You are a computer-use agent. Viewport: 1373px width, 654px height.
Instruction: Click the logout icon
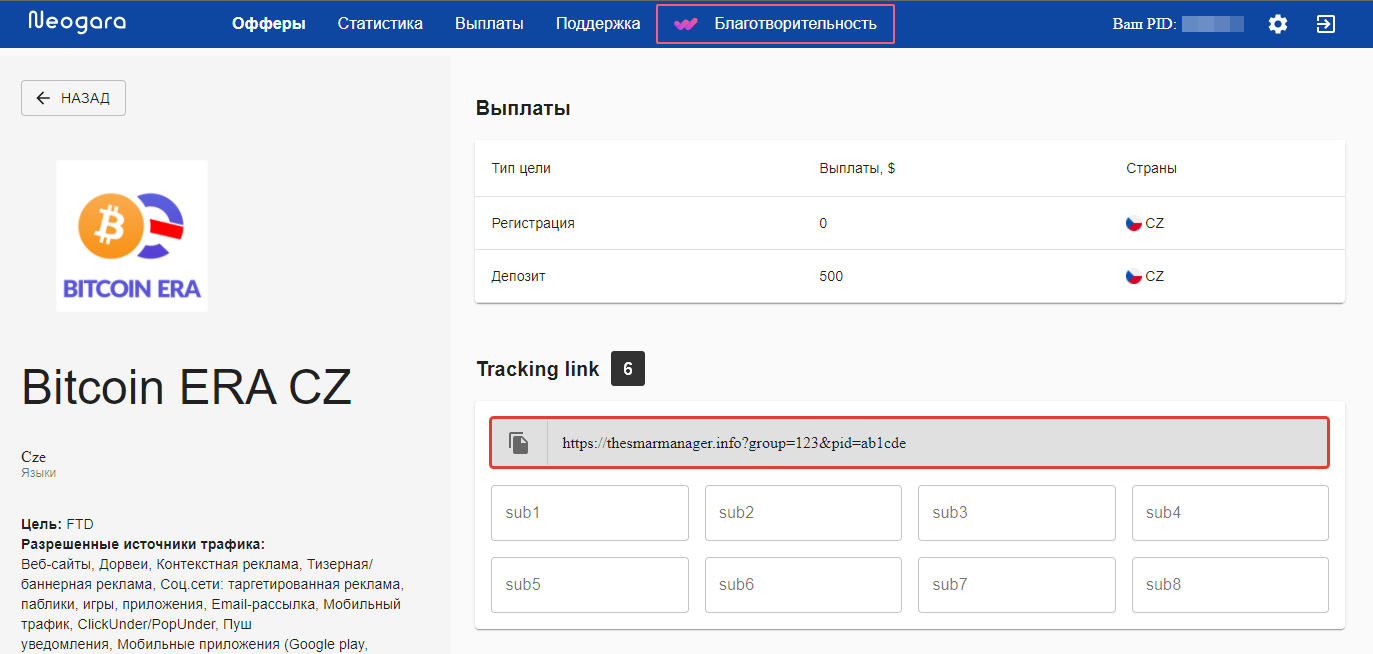1326,24
